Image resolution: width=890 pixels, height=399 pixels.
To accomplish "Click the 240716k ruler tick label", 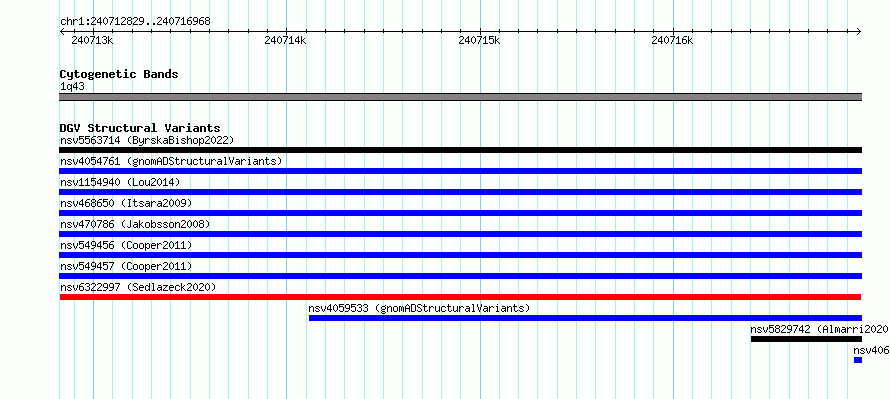I will tap(673, 40).
